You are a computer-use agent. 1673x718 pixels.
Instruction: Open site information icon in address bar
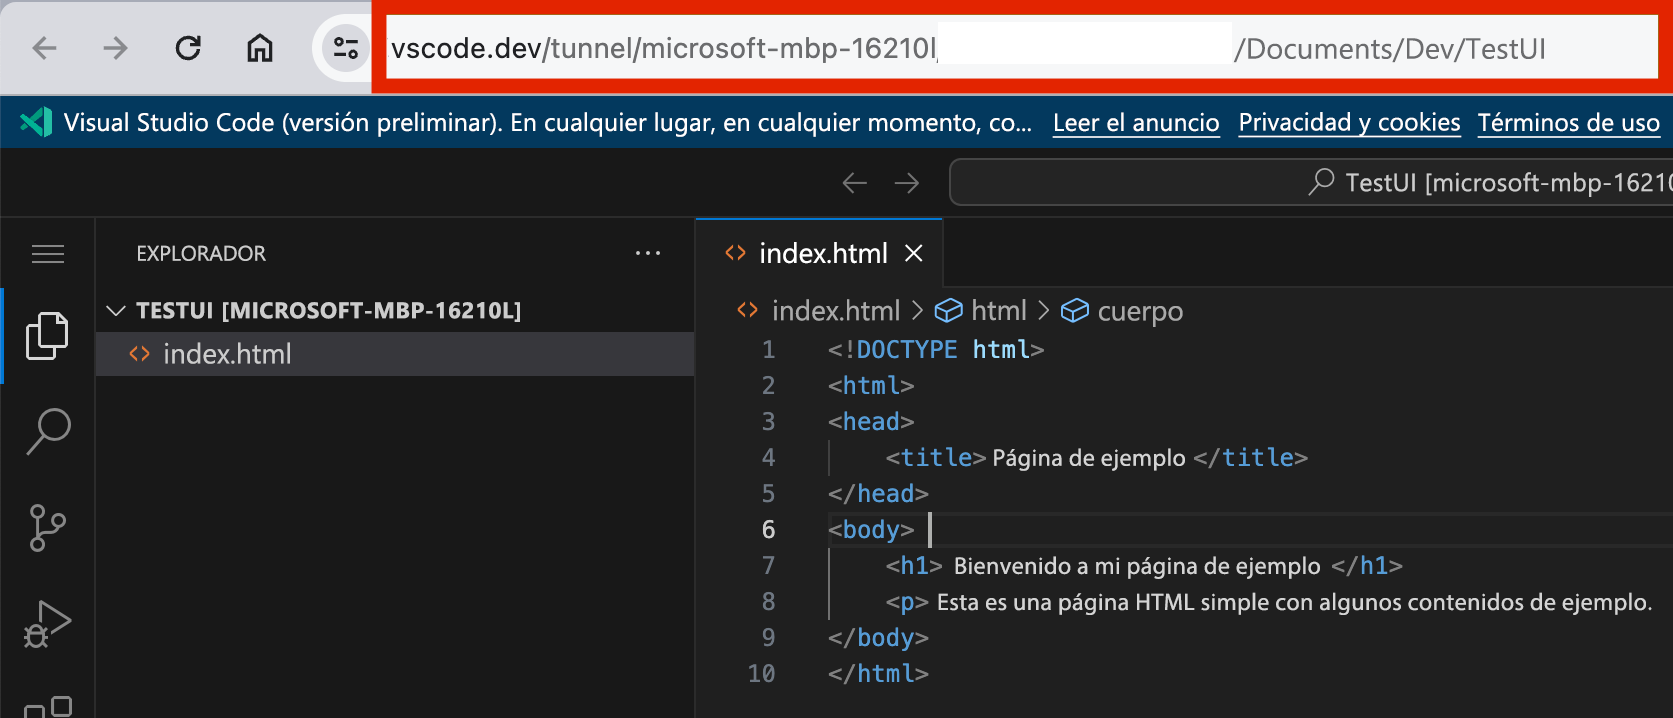(346, 48)
